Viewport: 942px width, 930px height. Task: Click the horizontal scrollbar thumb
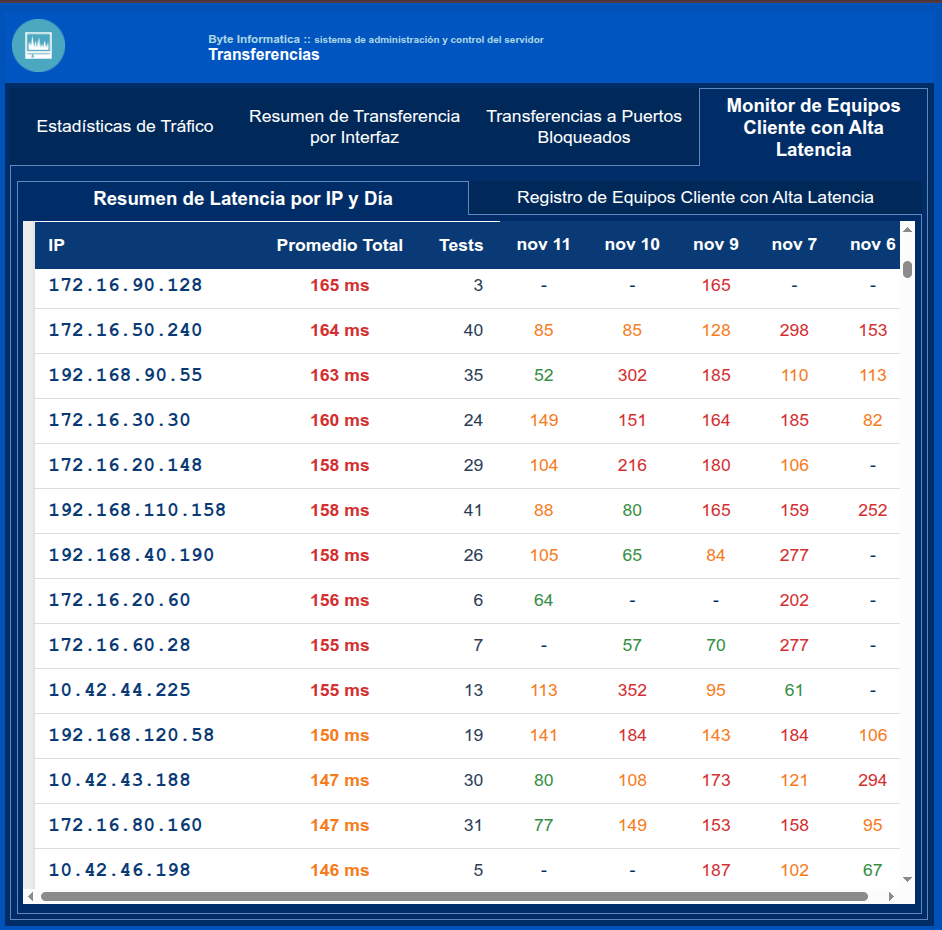[450, 896]
